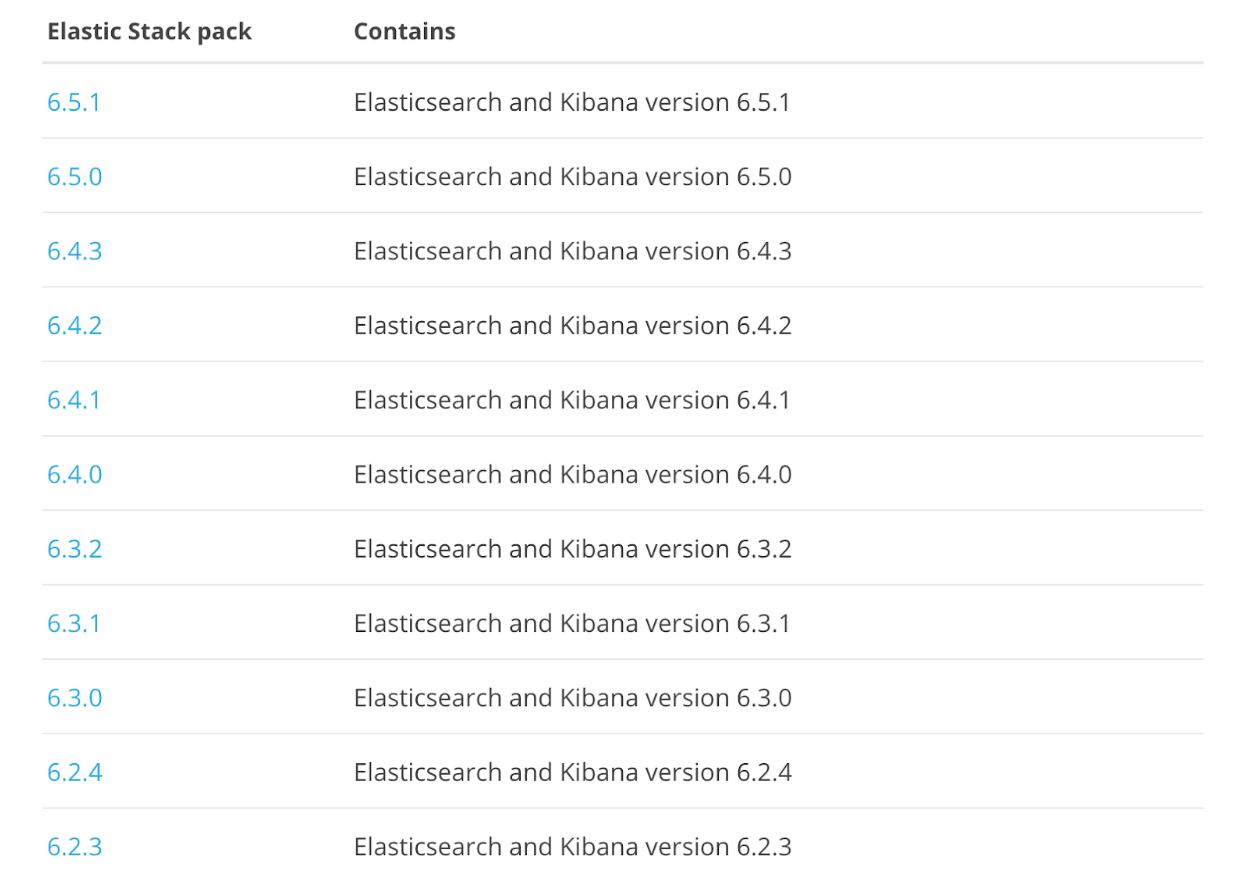Select the 6.4.1 stack pack link
Viewport: 1248px width, 876px height.
(74, 400)
